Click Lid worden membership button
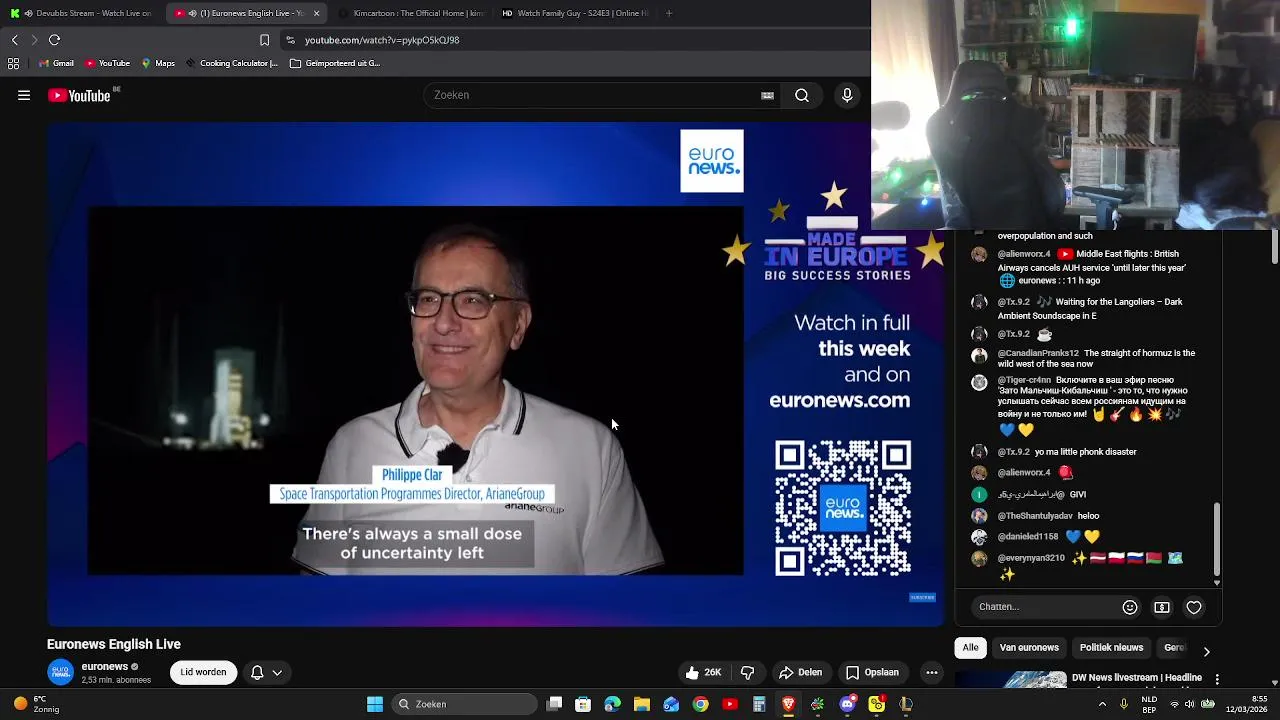 pyautogui.click(x=203, y=672)
